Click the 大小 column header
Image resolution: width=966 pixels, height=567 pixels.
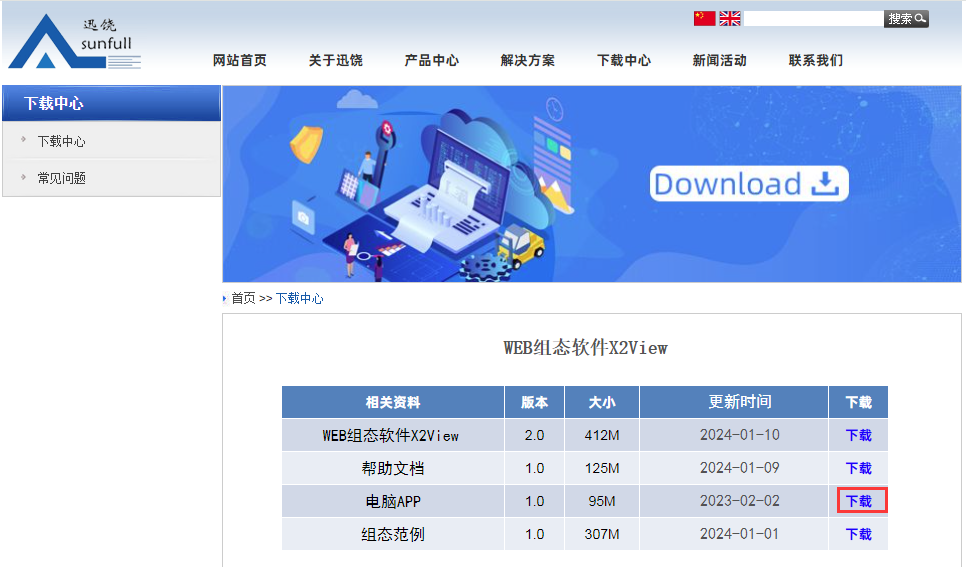point(602,402)
